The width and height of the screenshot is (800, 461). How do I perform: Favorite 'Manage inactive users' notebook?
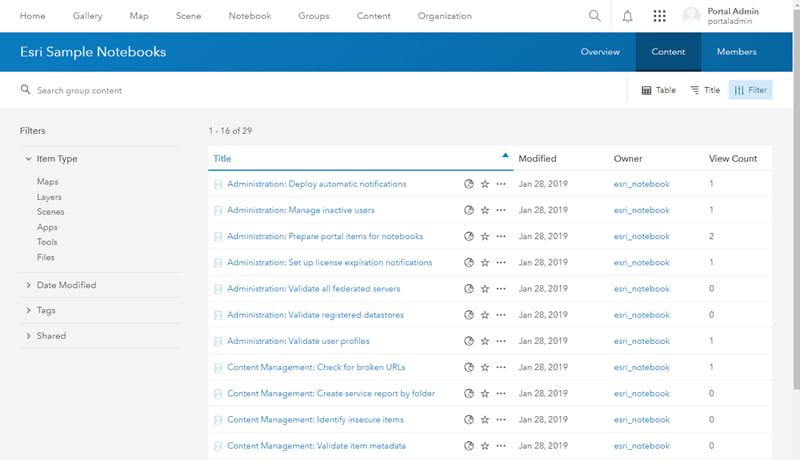(485, 210)
